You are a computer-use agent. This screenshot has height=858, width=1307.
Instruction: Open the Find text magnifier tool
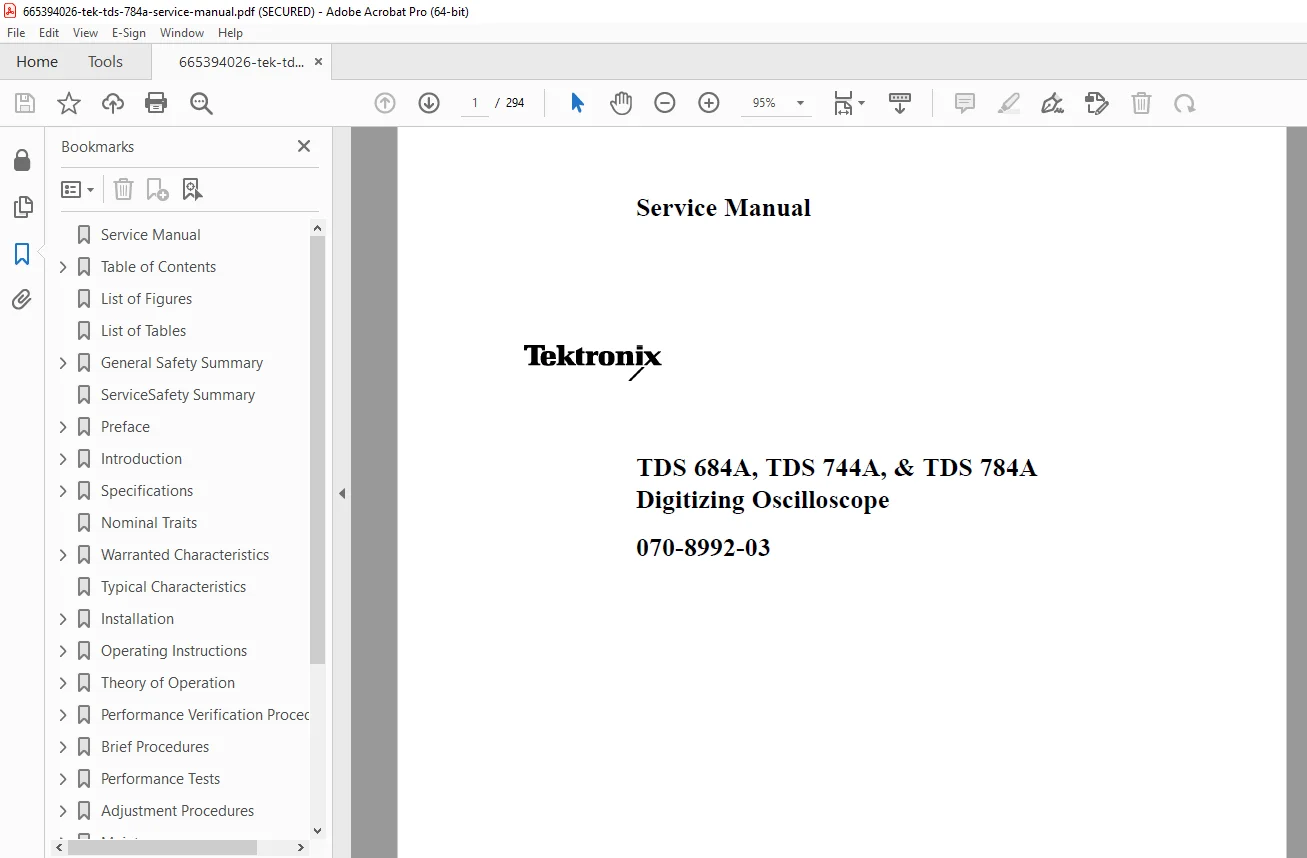pos(201,103)
